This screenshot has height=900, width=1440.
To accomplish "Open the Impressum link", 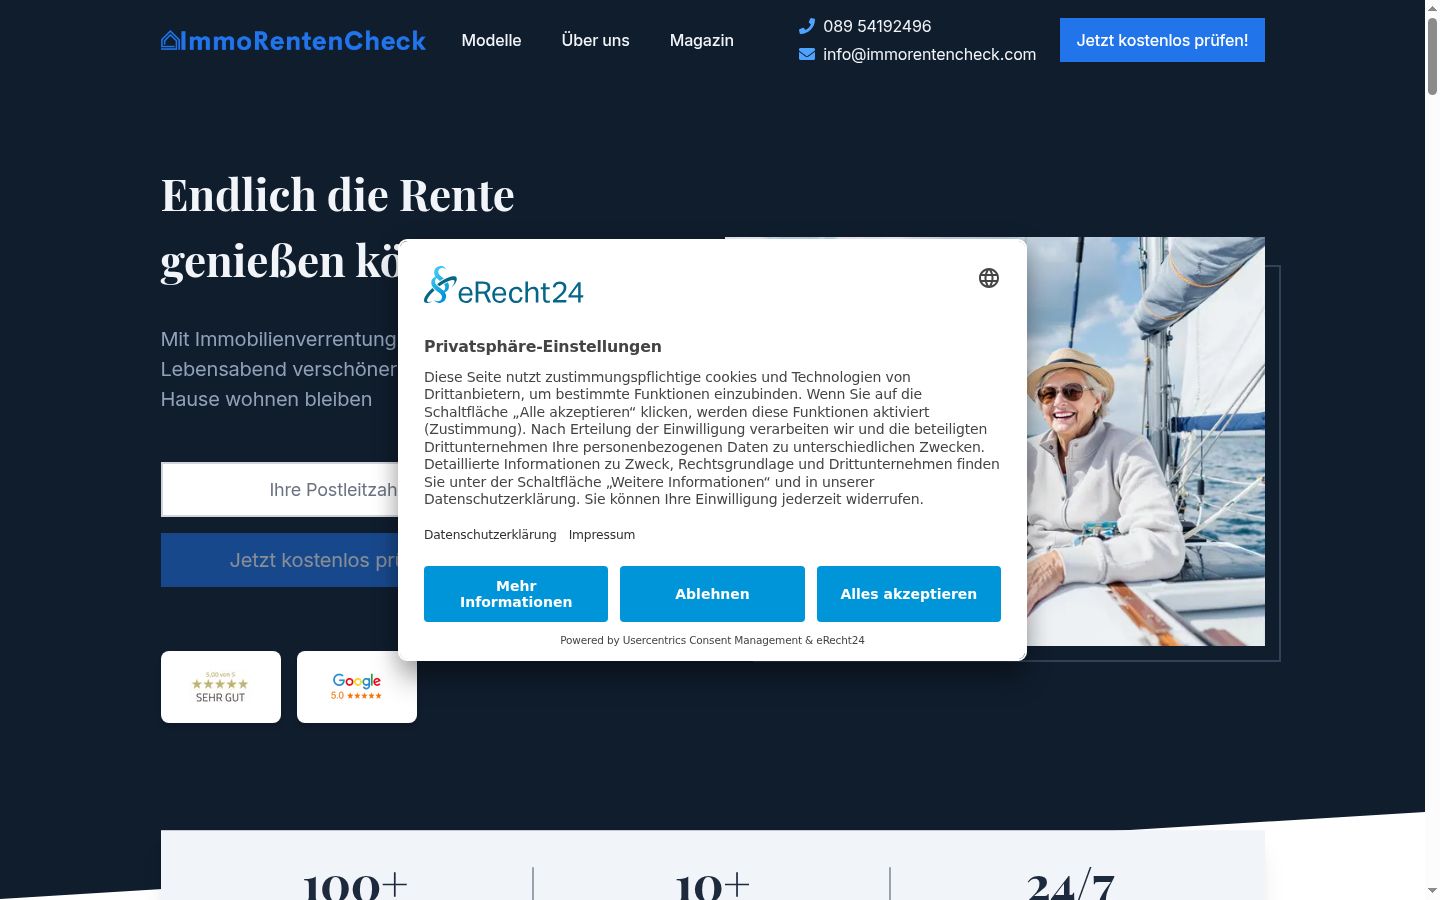I will 602,535.
